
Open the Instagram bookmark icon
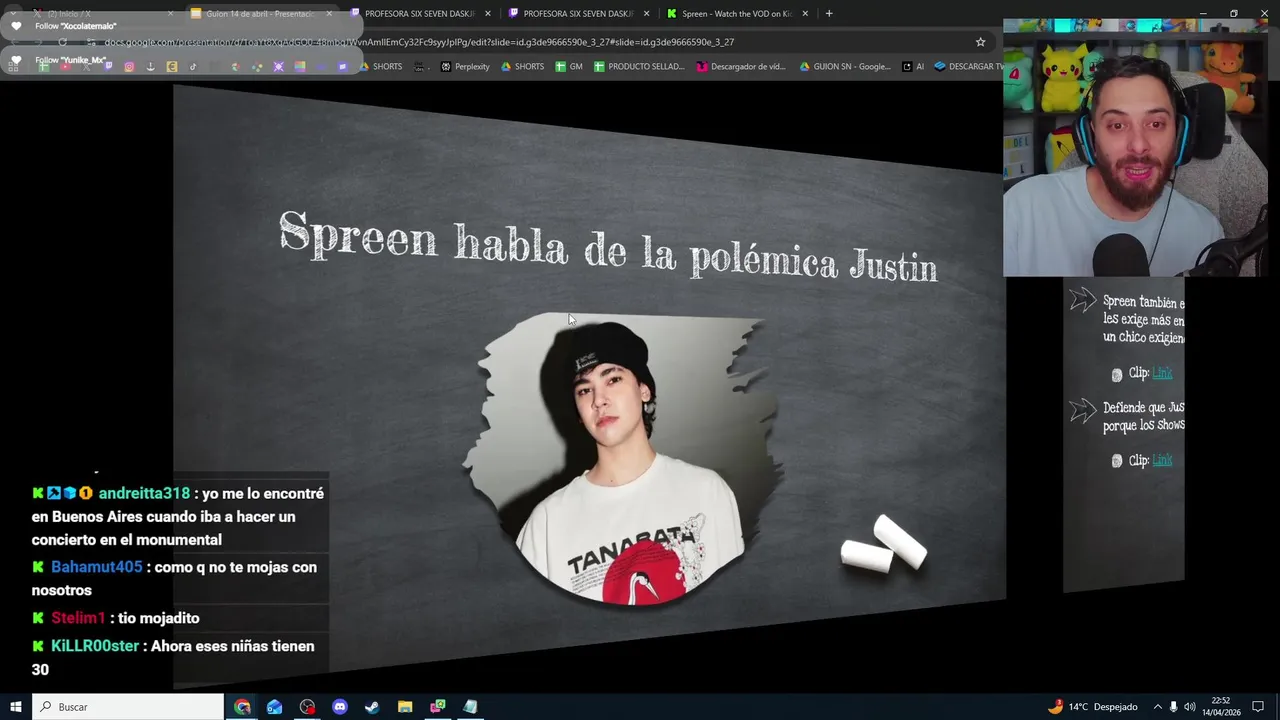129,67
